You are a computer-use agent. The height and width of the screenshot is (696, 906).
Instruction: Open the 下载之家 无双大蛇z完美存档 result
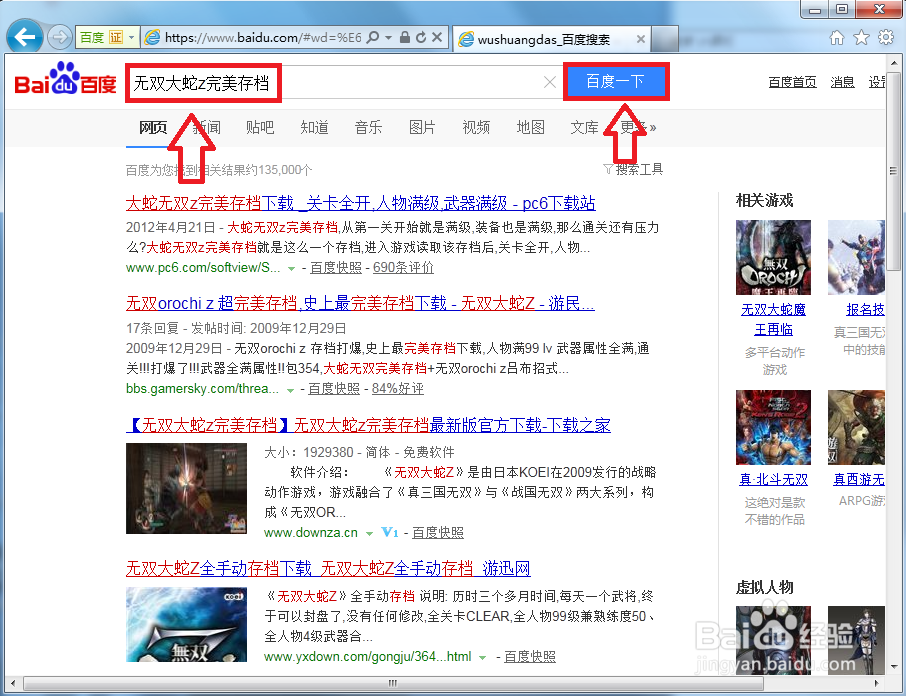[x=368, y=425]
